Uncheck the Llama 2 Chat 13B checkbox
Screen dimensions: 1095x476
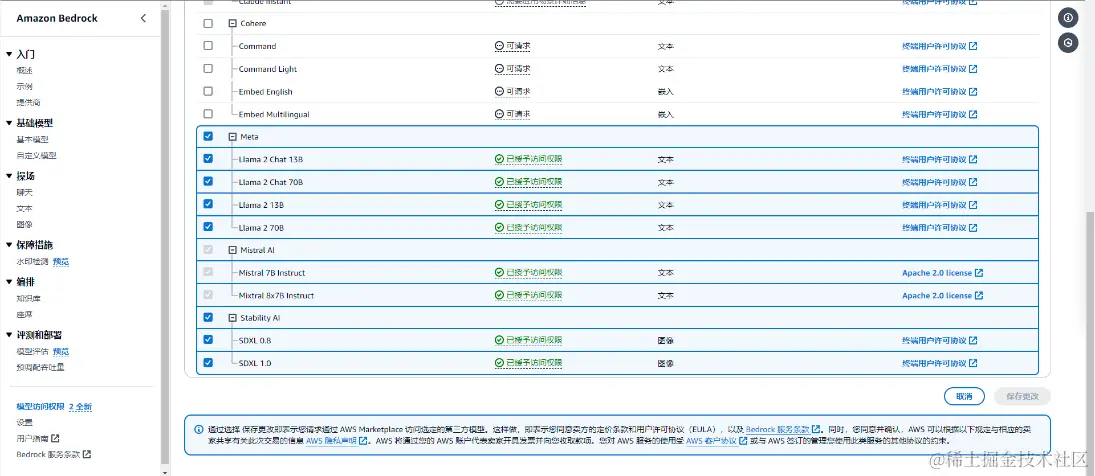[x=208, y=158]
